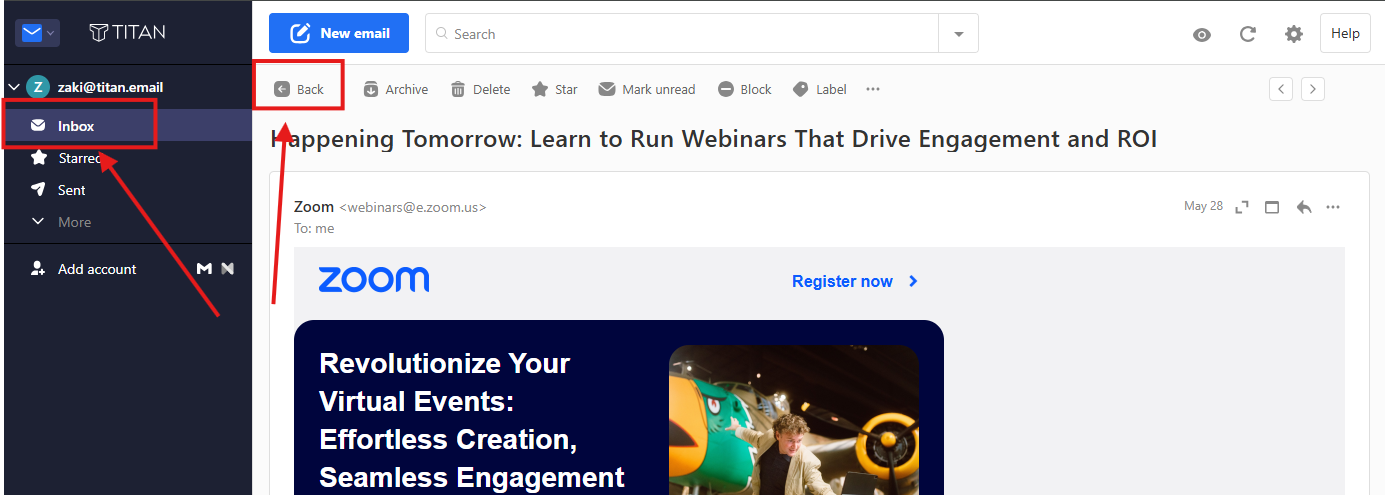This screenshot has height=495, width=1385.
Task: Apply a Label to the email
Action: pyautogui.click(x=820, y=89)
